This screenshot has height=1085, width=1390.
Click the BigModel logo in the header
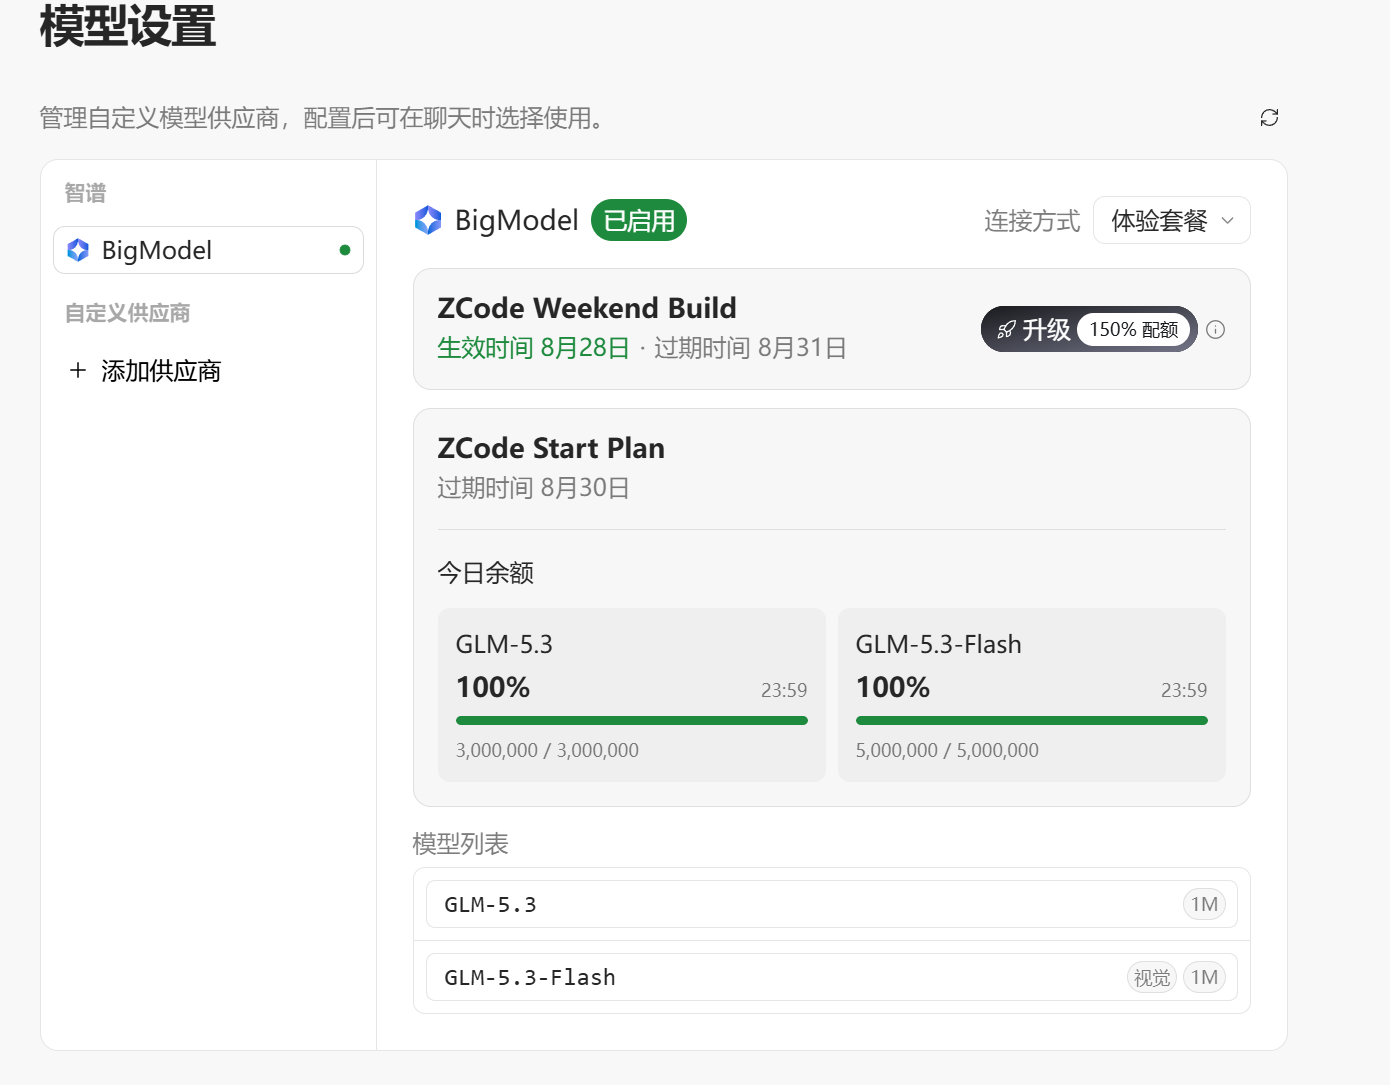click(428, 220)
